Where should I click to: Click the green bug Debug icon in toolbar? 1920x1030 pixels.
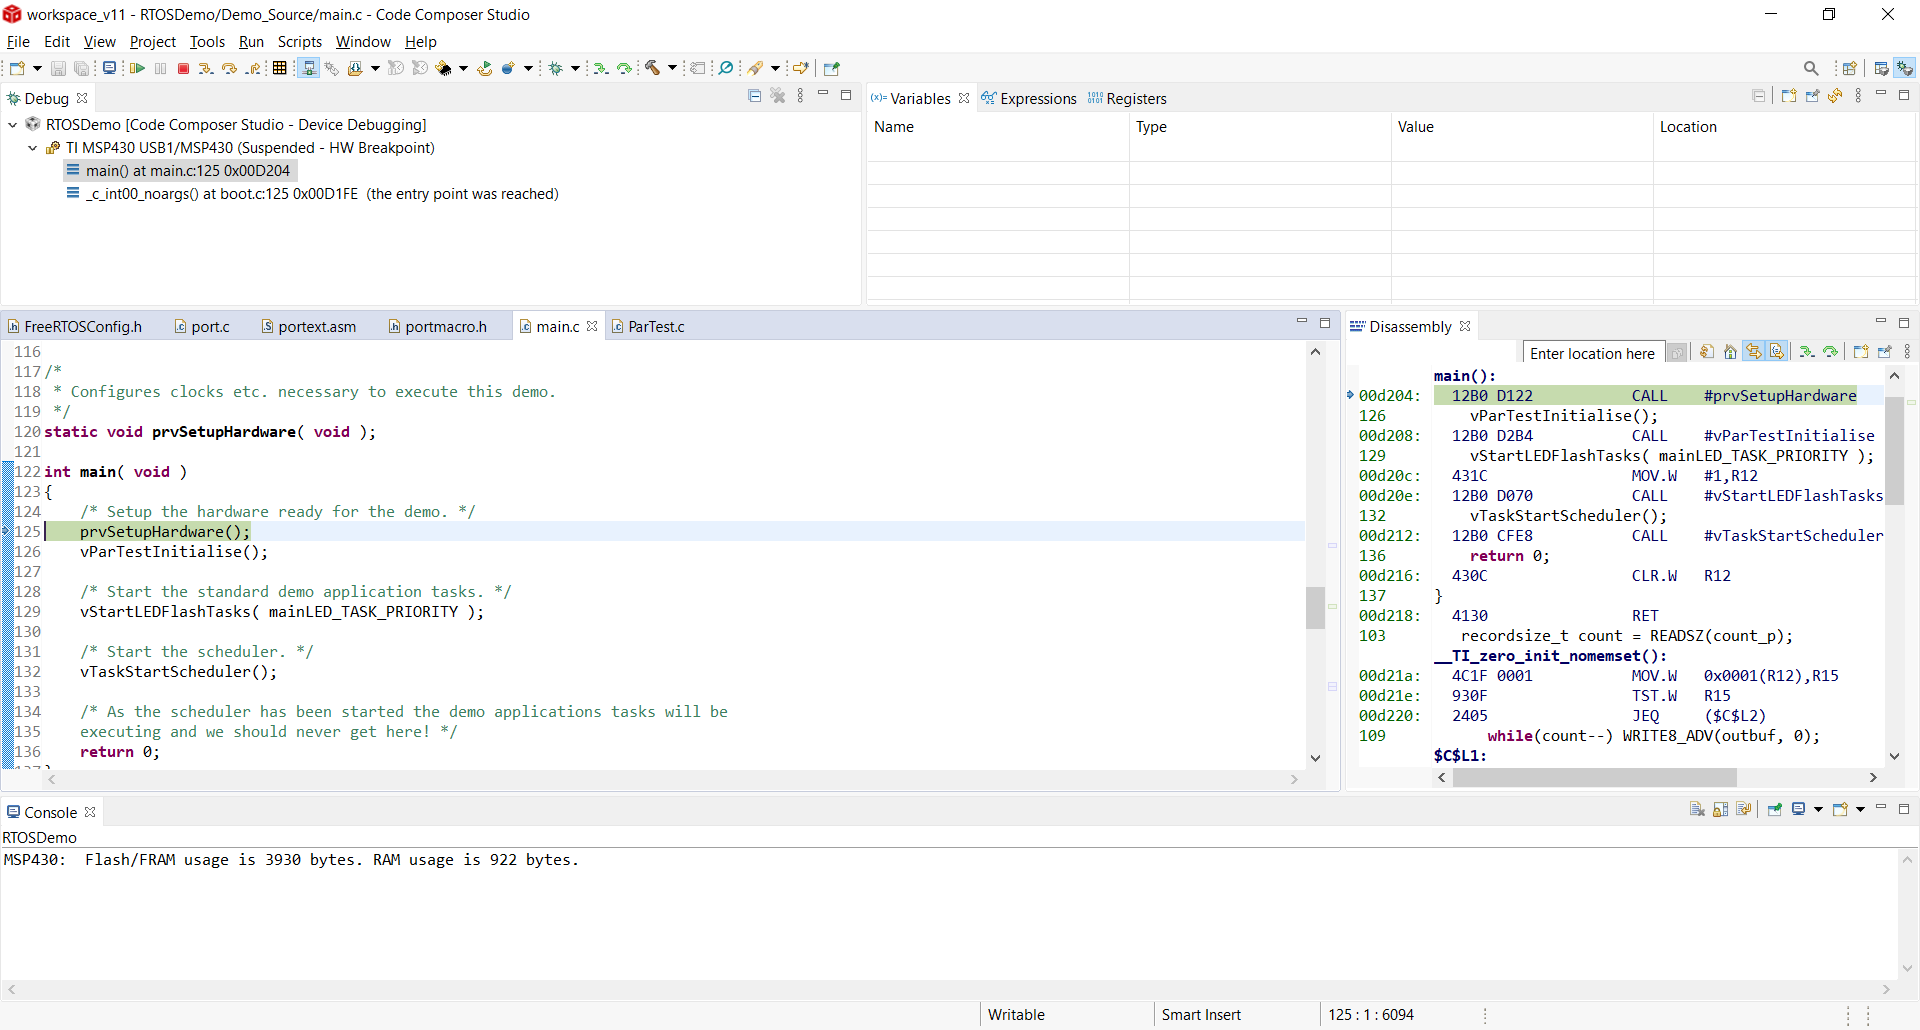(555, 68)
